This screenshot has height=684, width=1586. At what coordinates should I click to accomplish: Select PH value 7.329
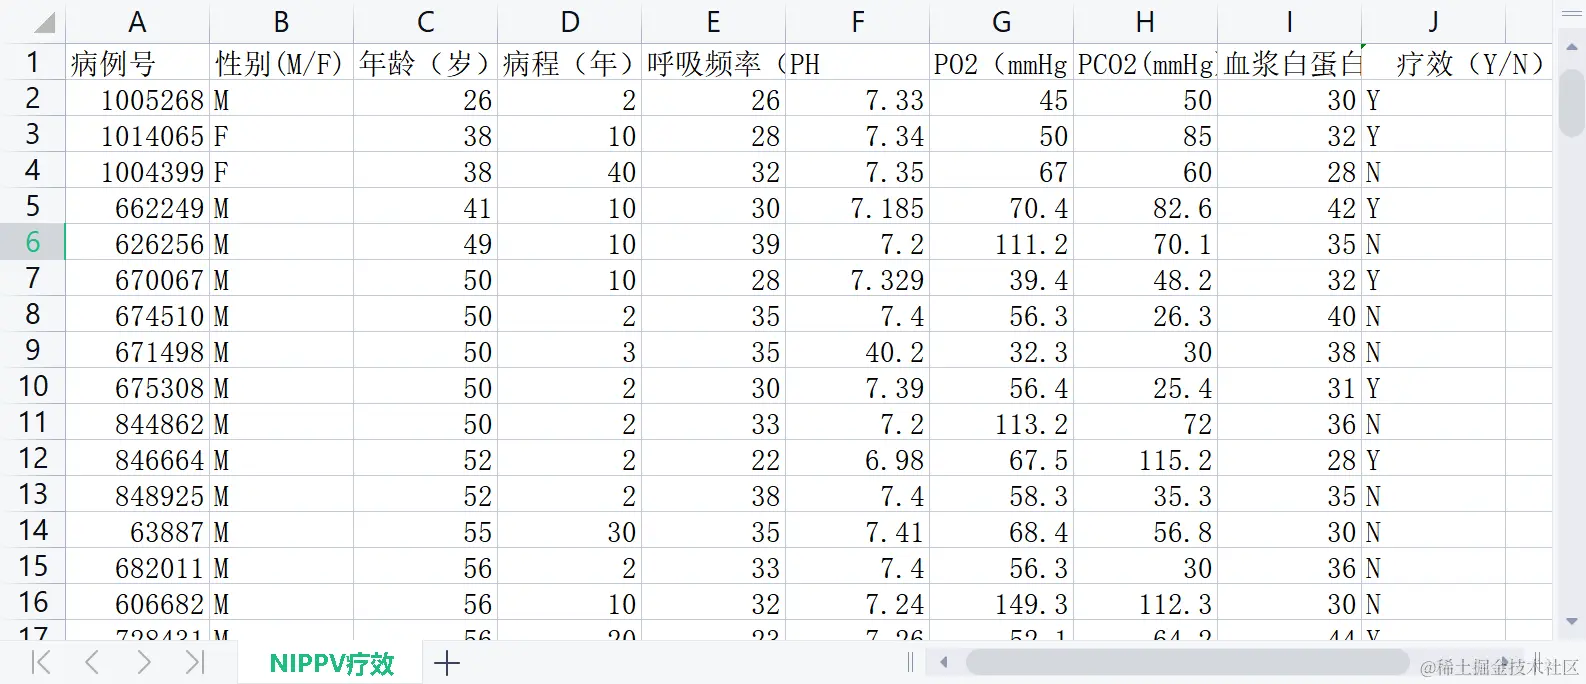[x=858, y=279]
